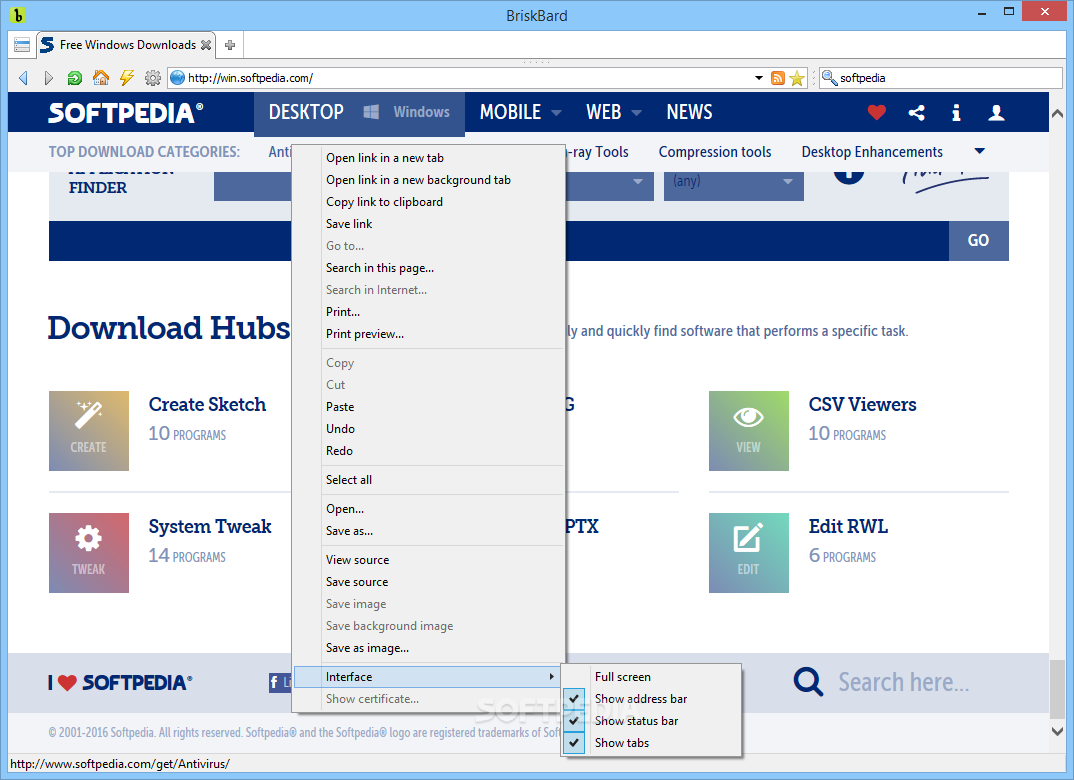Click the Softpedia logo in the header
This screenshot has width=1074, height=780.
point(125,113)
